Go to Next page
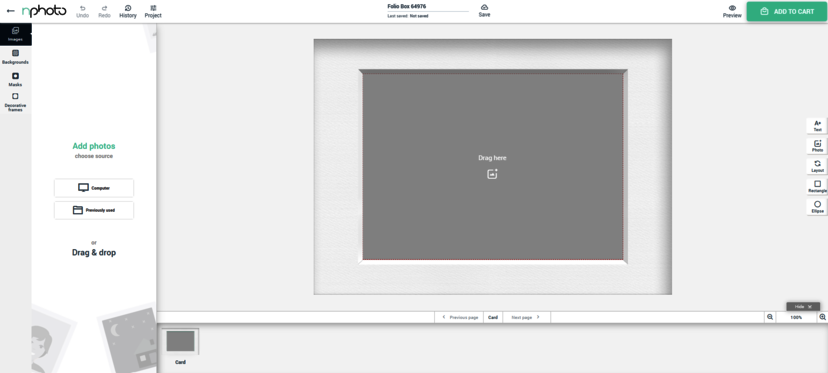 coord(526,318)
